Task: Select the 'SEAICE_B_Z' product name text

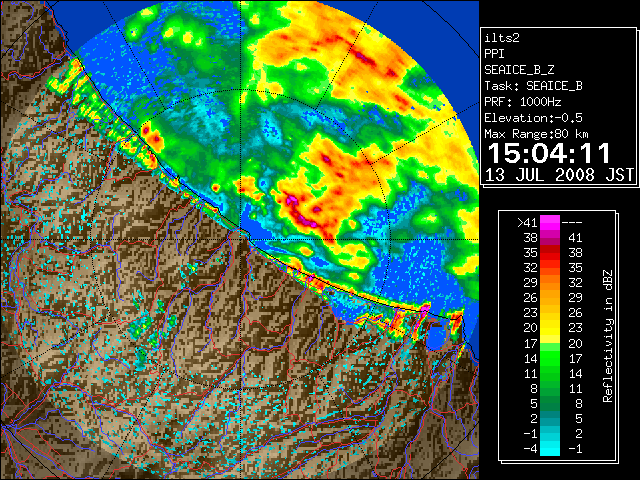Action: pos(519,70)
